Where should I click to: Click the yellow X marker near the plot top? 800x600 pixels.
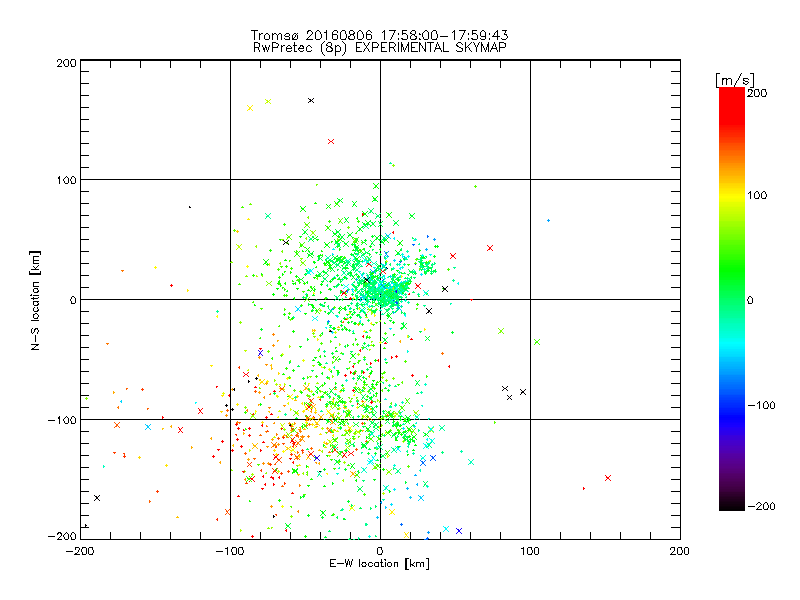pyautogui.click(x=250, y=108)
